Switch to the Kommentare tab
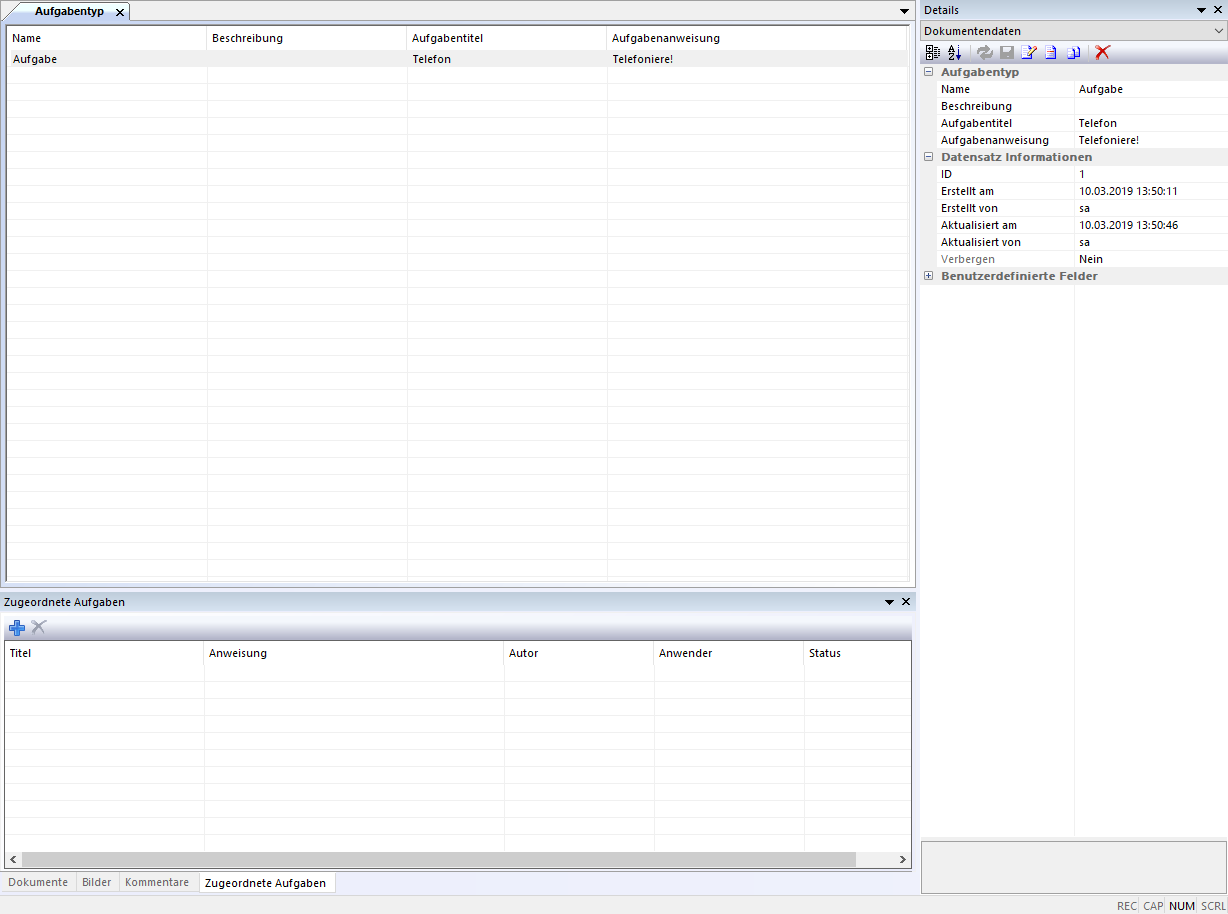 156,882
